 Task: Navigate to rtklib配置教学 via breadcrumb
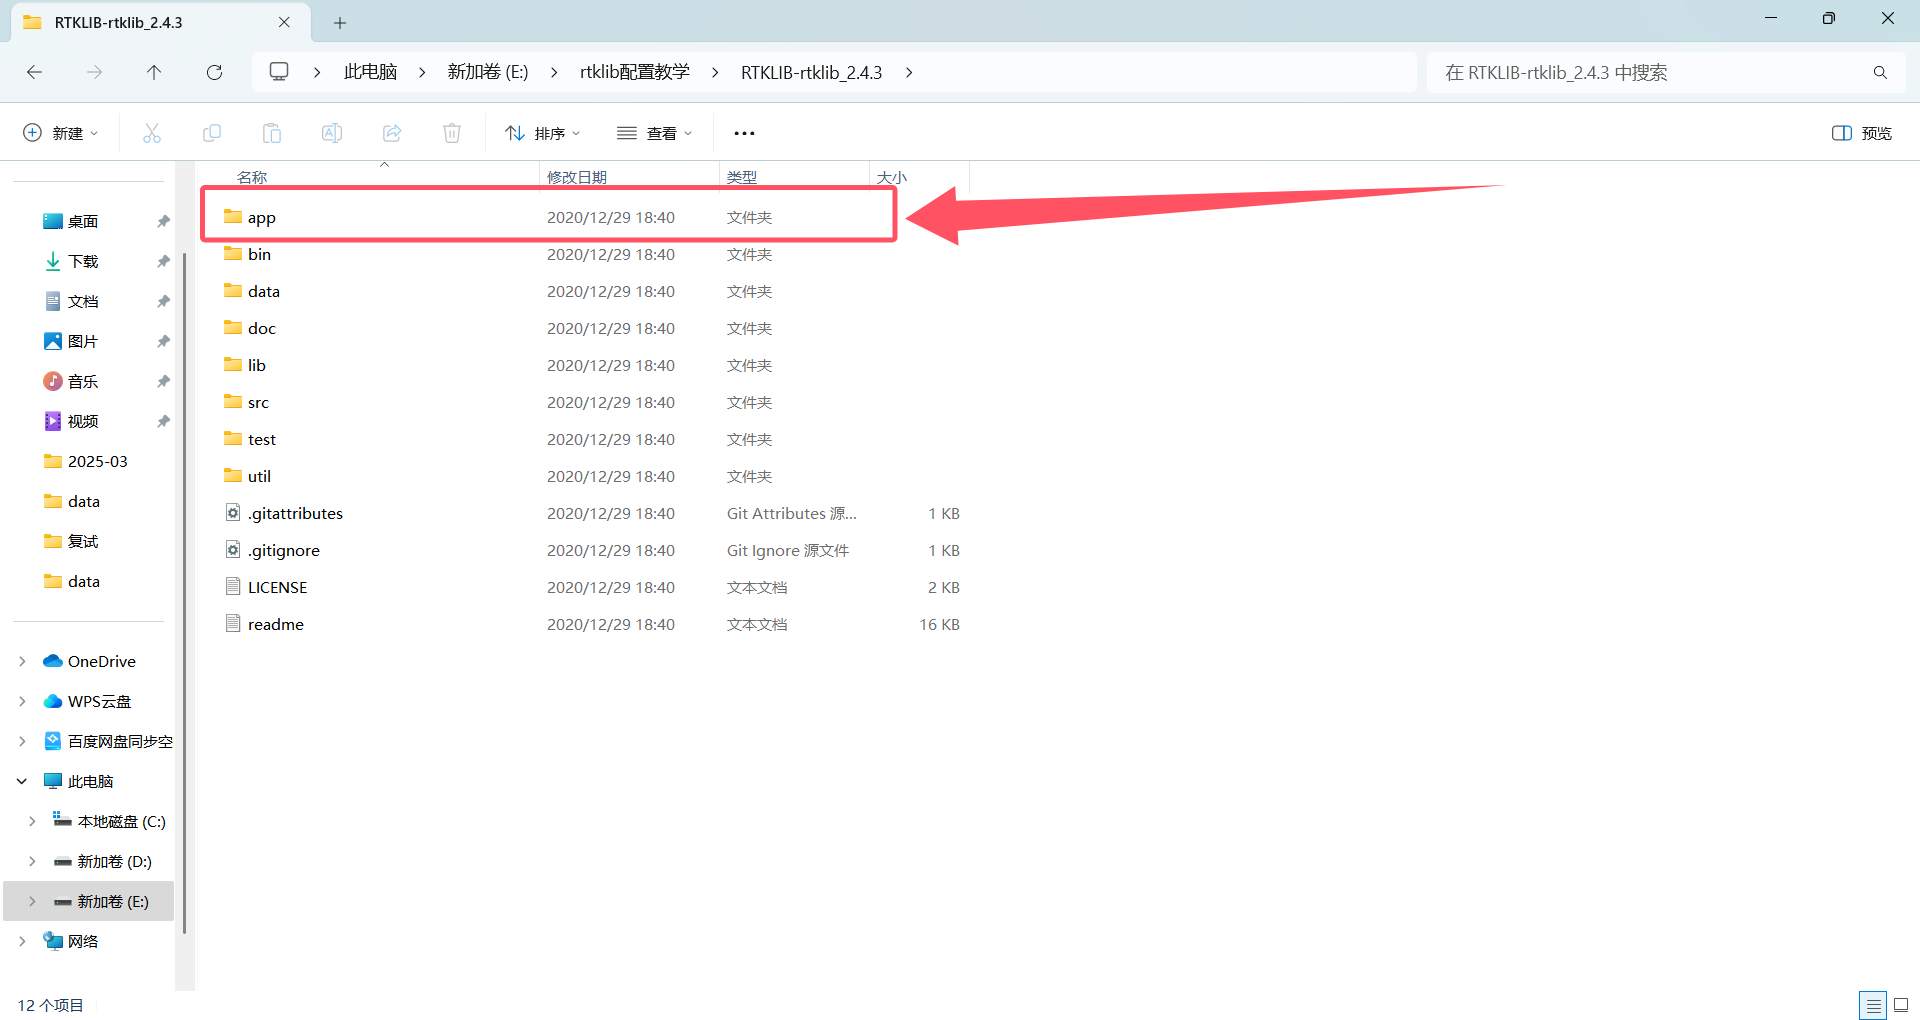tap(634, 71)
